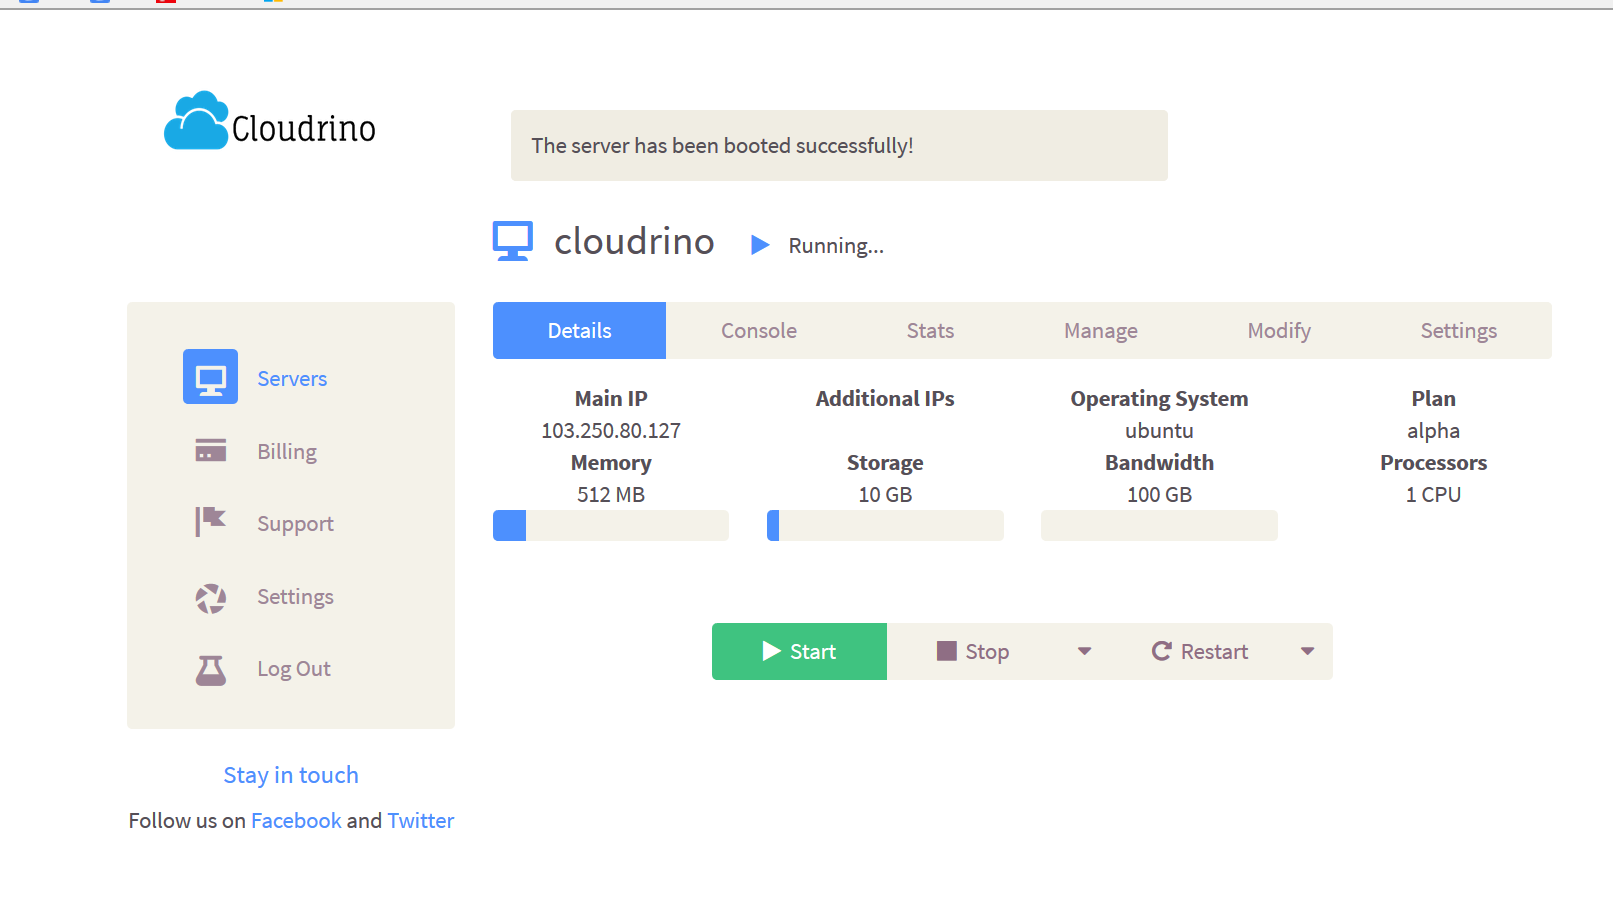This screenshot has width=1613, height=902.
Task: Click the Settings aperture icon in sidebar
Action: [x=210, y=598]
